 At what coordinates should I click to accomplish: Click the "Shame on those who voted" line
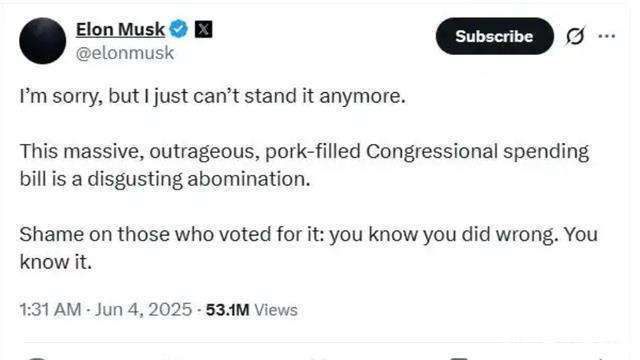click(x=309, y=235)
